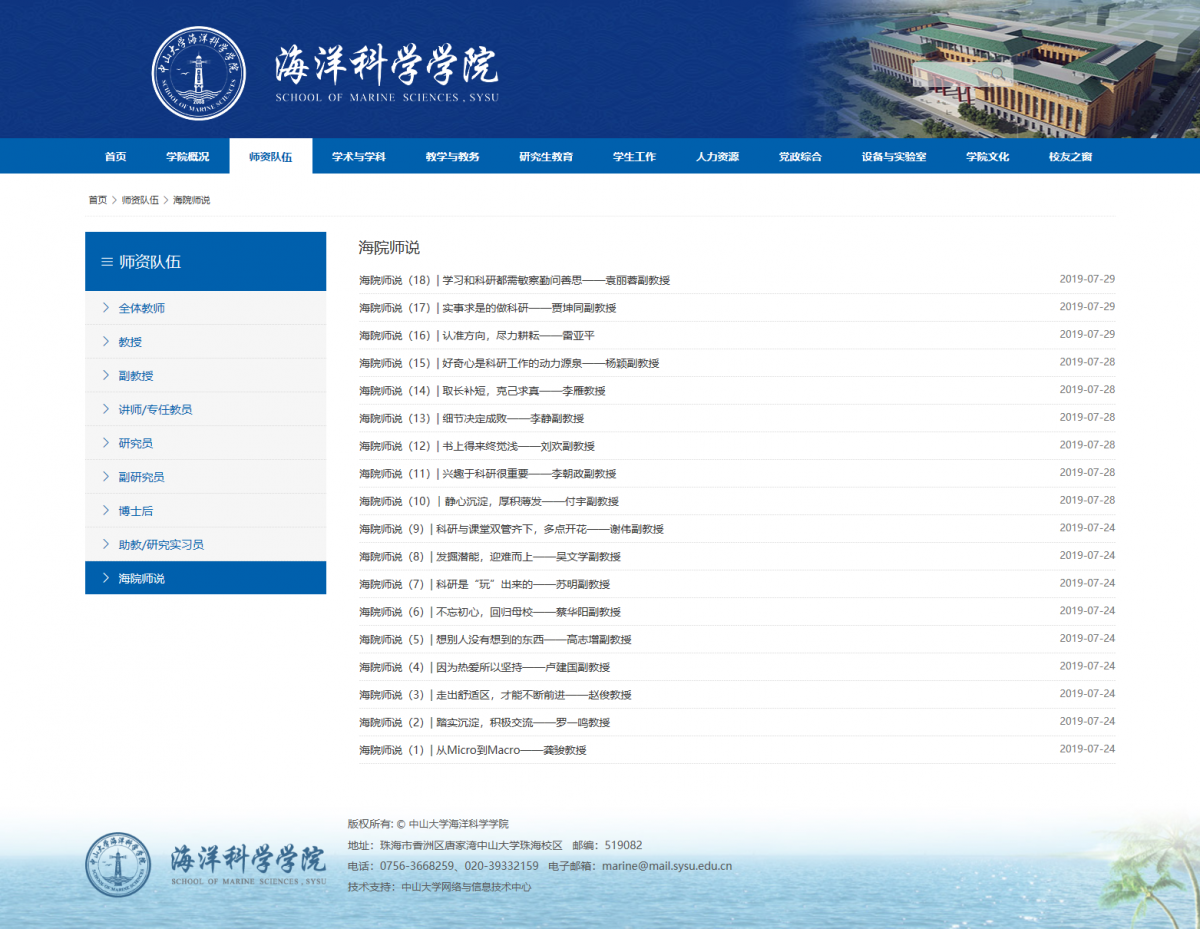Select 助教/研究实习员 in the sidebar
Image resolution: width=1200 pixels, height=929 pixels.
tap(161, 545)
